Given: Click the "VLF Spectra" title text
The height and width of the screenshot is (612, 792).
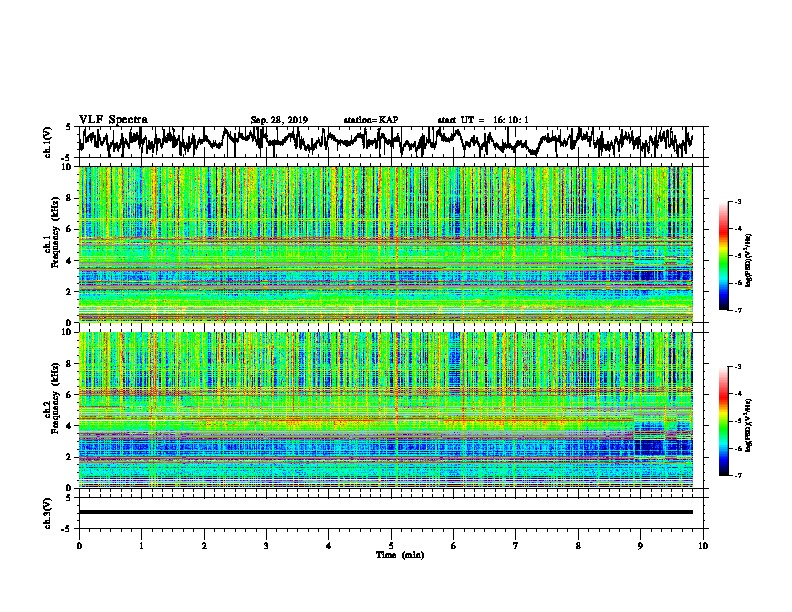Looking at the screenshot, I should (113, 120).
